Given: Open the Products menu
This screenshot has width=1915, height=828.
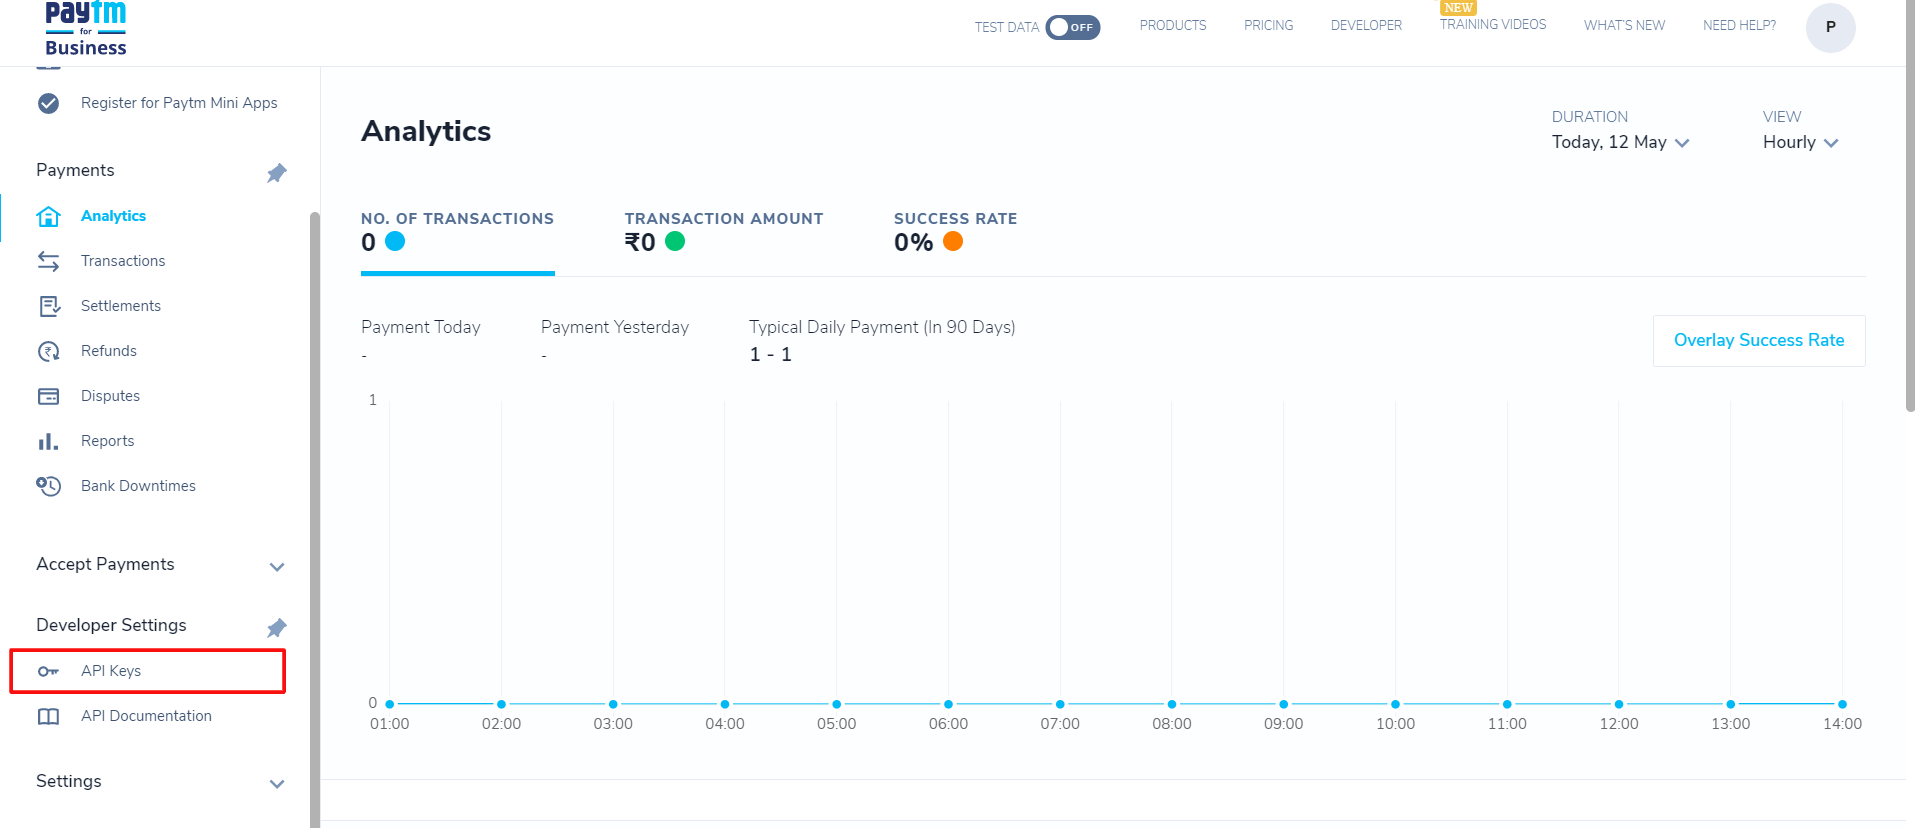Looking at the screenshot, I should point(1173,25).
